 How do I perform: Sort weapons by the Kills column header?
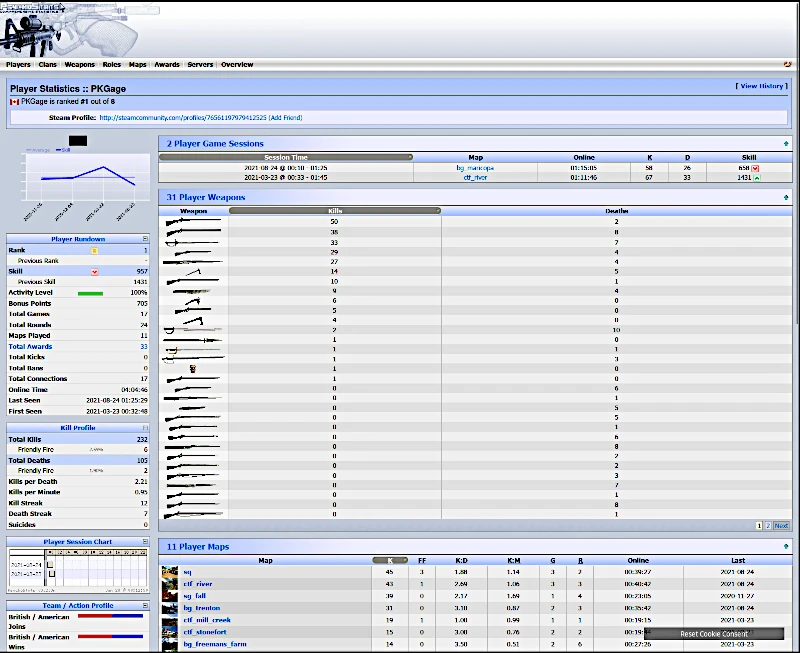335,211
